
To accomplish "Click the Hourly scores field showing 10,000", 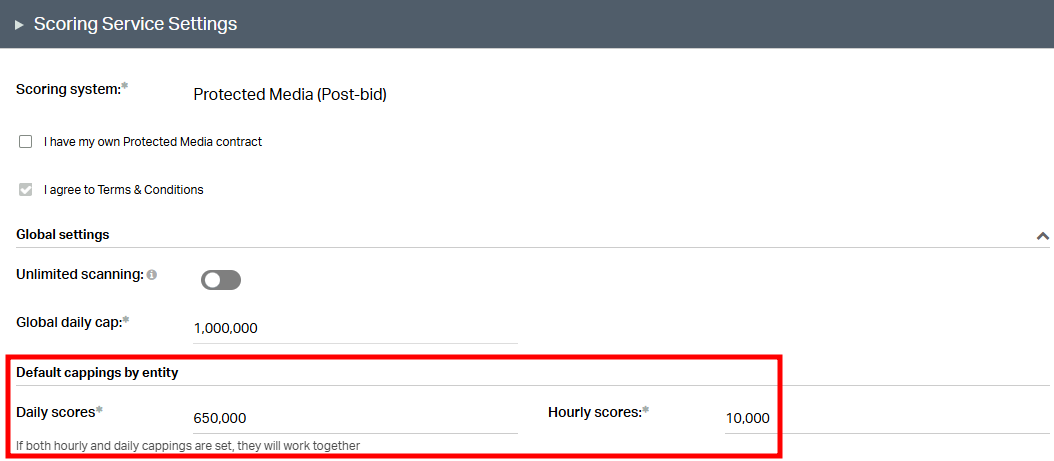I will pyautogui.click(x=889, y=418).
